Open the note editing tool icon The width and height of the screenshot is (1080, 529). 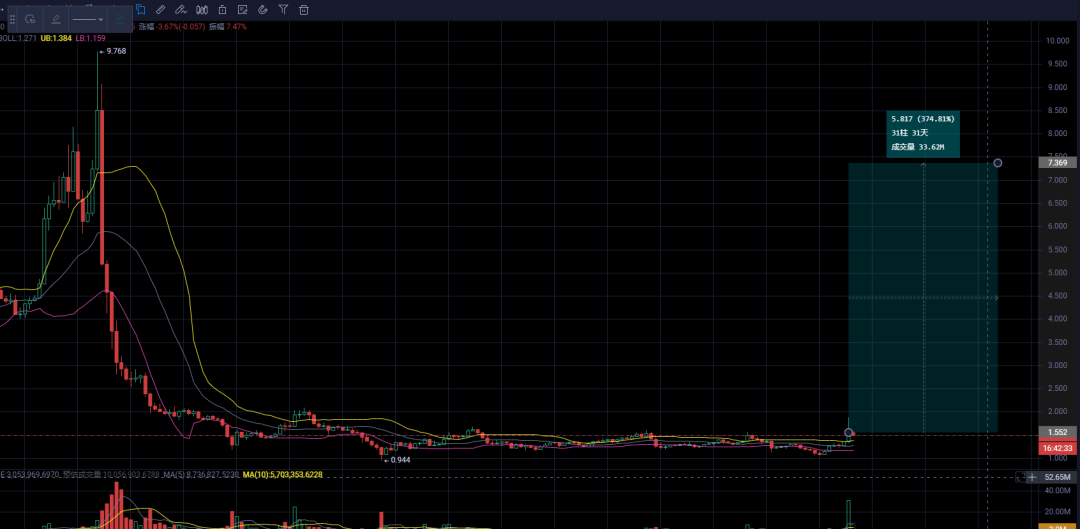point(242,10)
